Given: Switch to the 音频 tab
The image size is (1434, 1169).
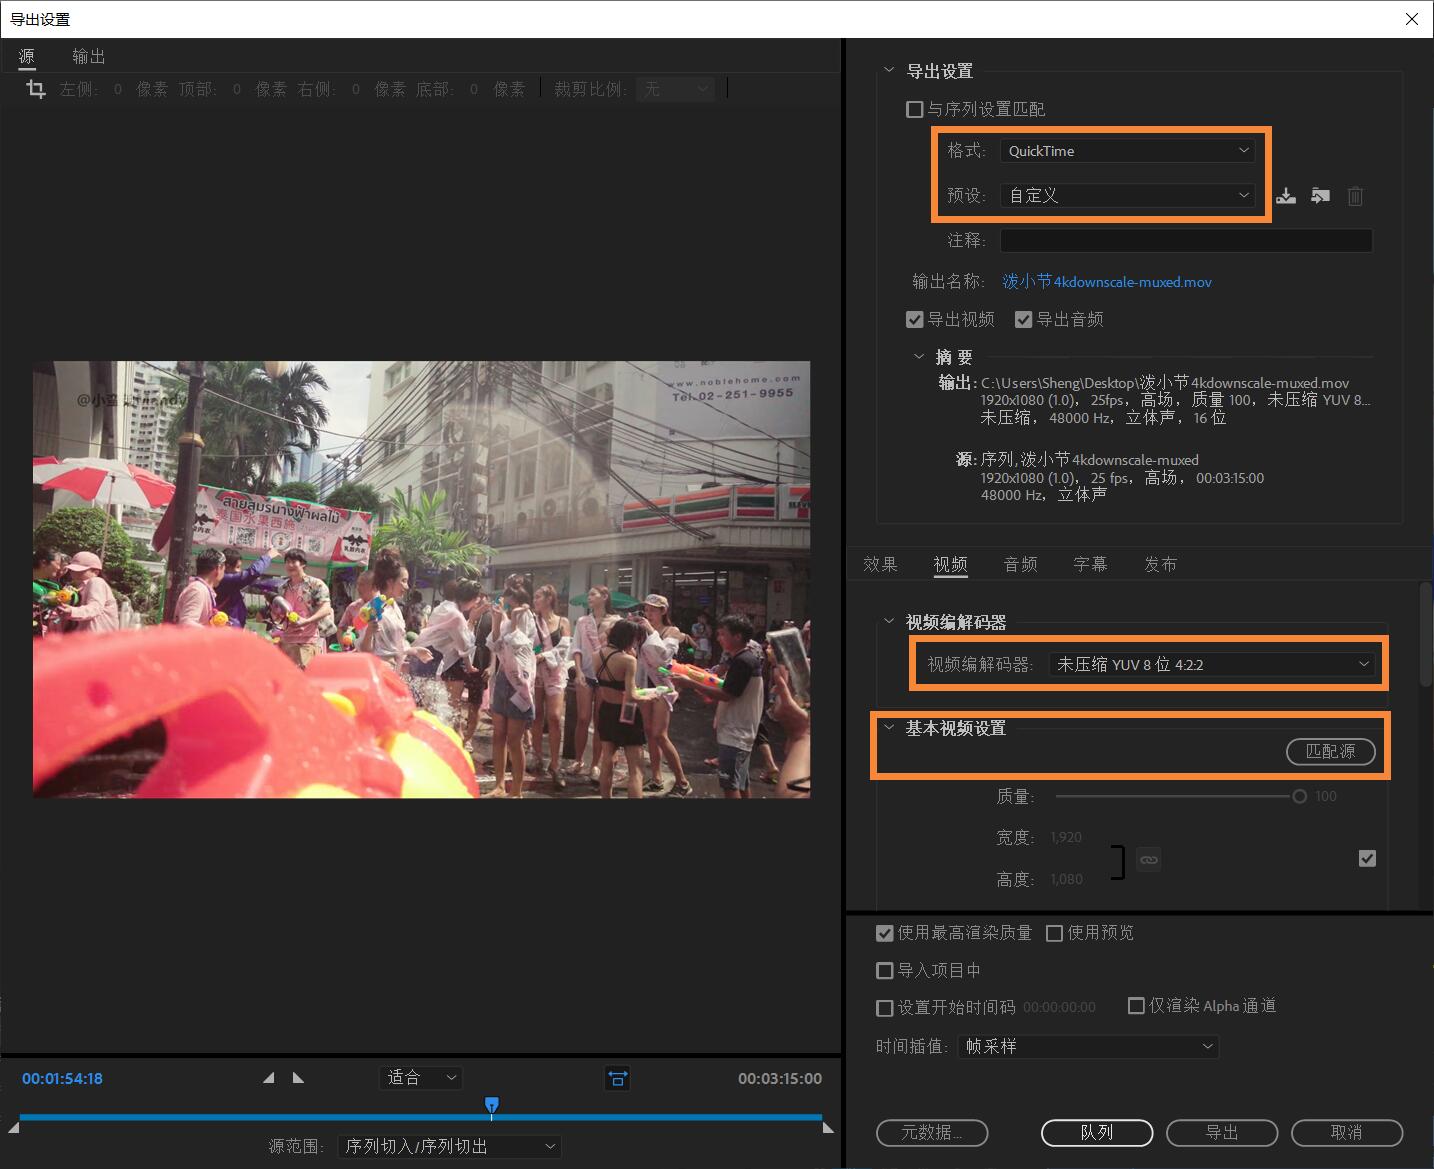Looking at the screenshot, I should tap(1020, 564).
